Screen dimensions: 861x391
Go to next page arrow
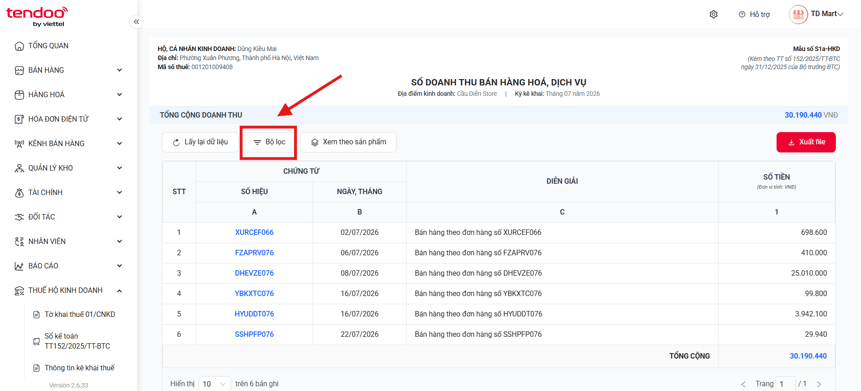pyautogui.click(x=819, y=384)
